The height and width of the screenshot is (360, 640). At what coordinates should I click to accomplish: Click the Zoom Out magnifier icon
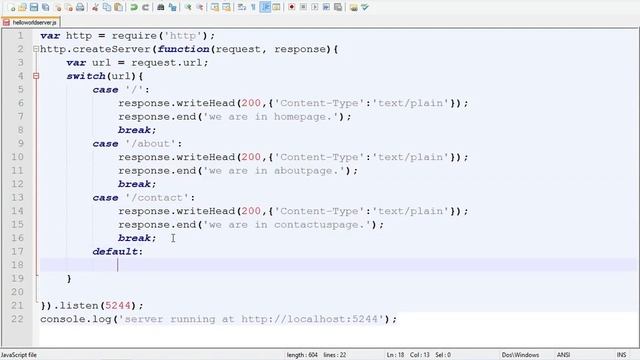200,7
